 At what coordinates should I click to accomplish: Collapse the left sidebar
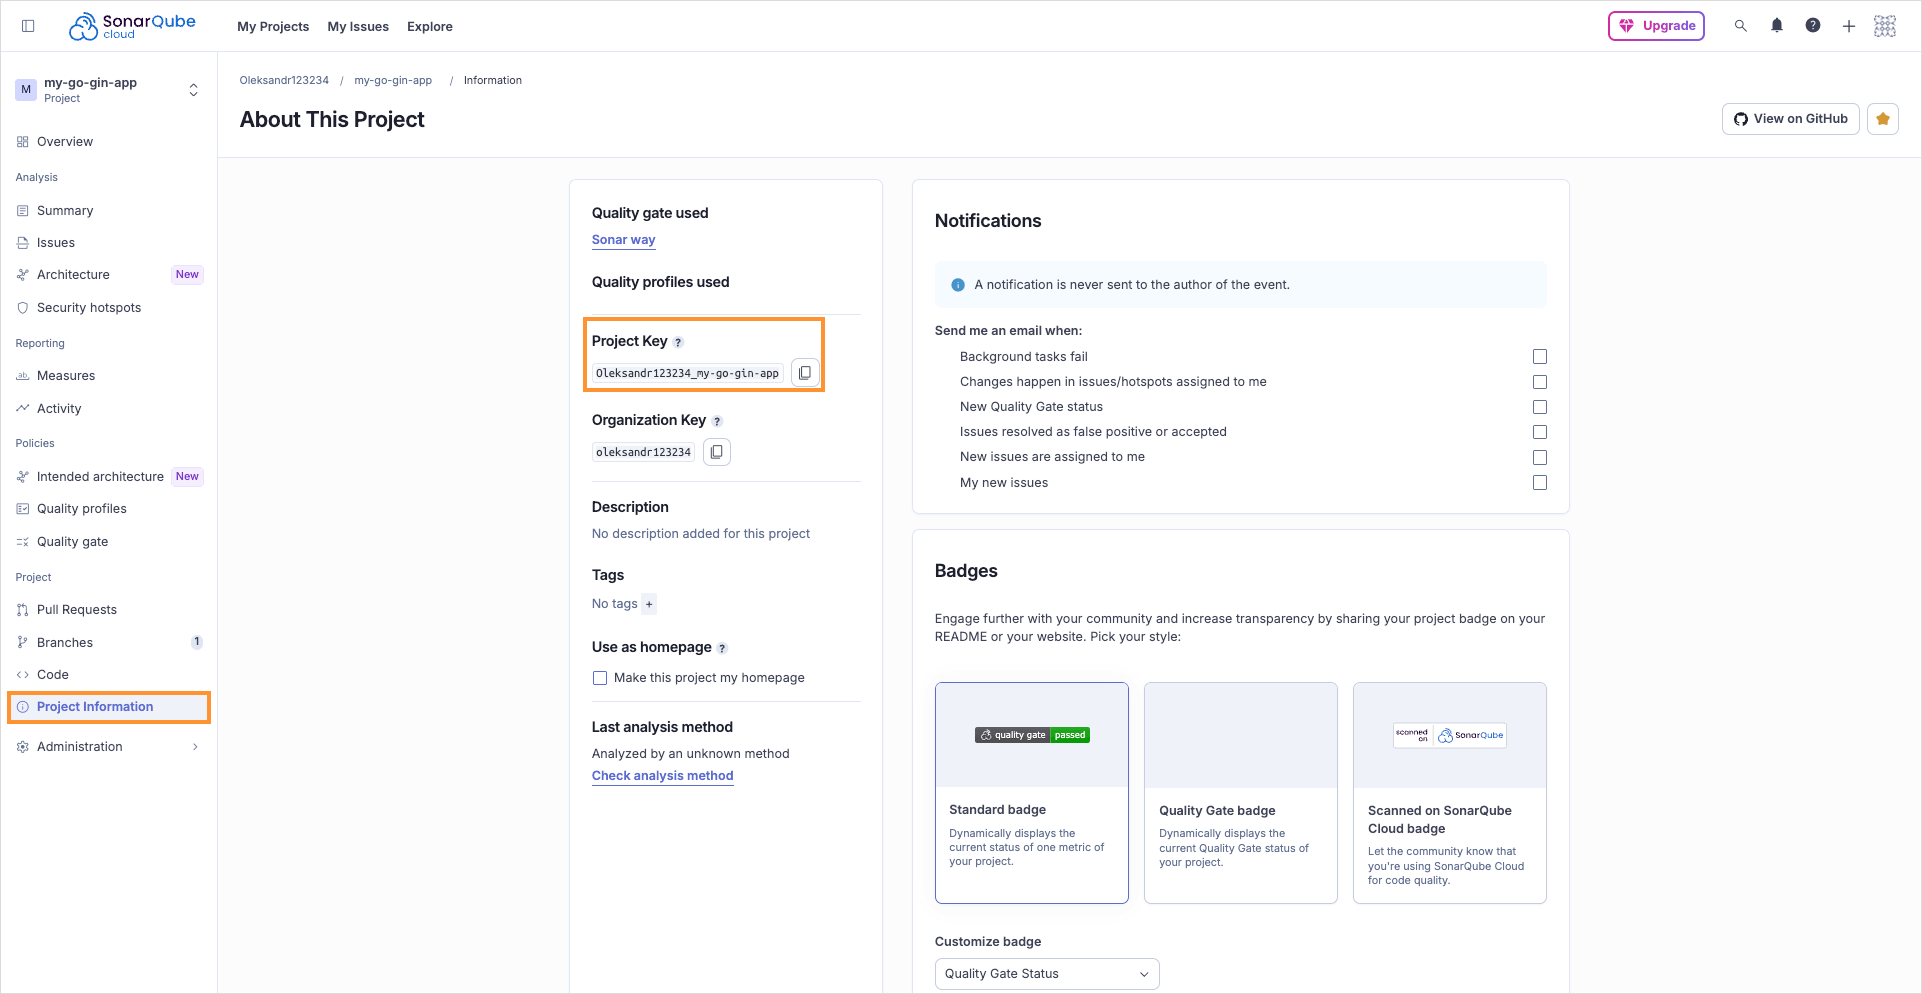point(28,25)
